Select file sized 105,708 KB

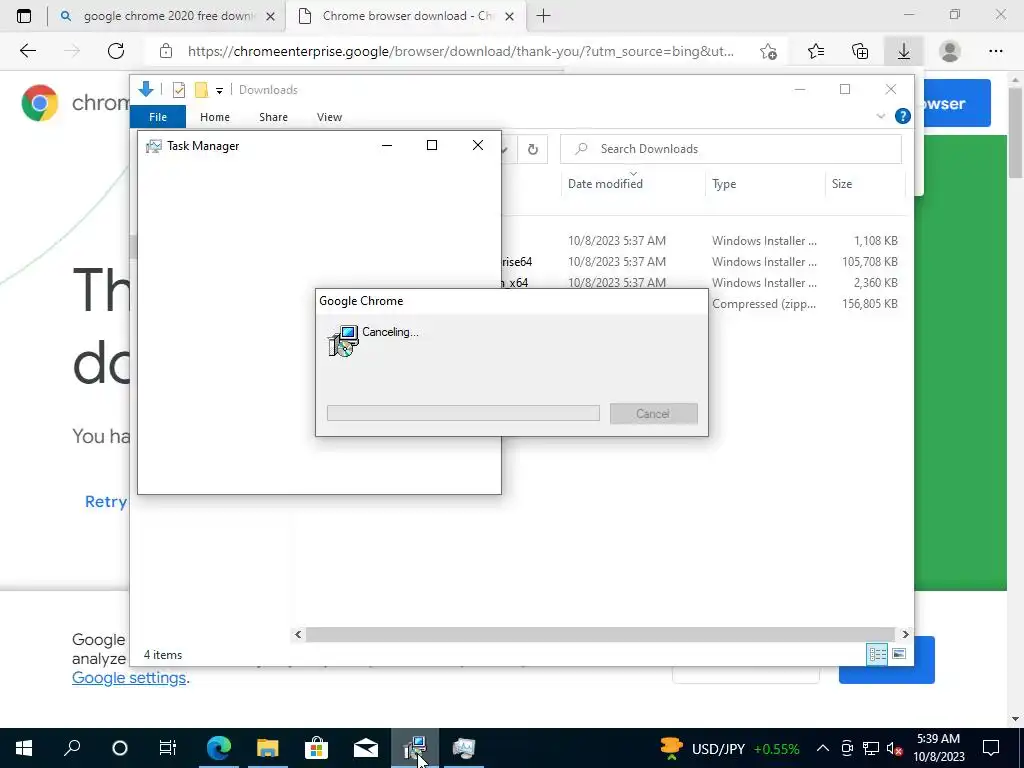click(x=705, y=262)
